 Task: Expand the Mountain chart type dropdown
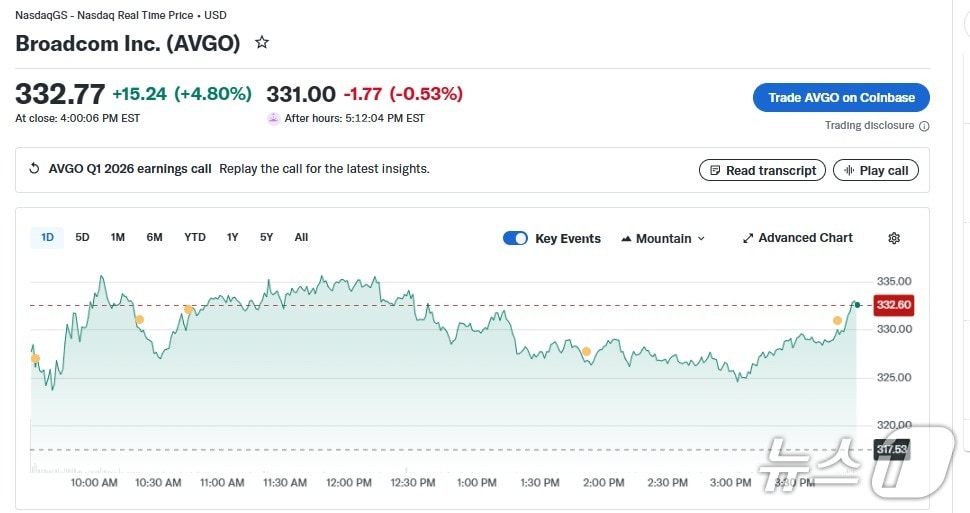663,238
